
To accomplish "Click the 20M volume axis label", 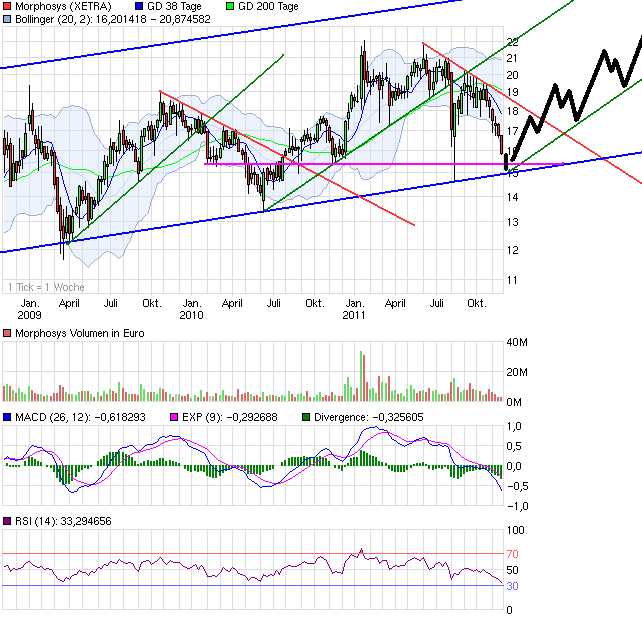I will (517, 372).
